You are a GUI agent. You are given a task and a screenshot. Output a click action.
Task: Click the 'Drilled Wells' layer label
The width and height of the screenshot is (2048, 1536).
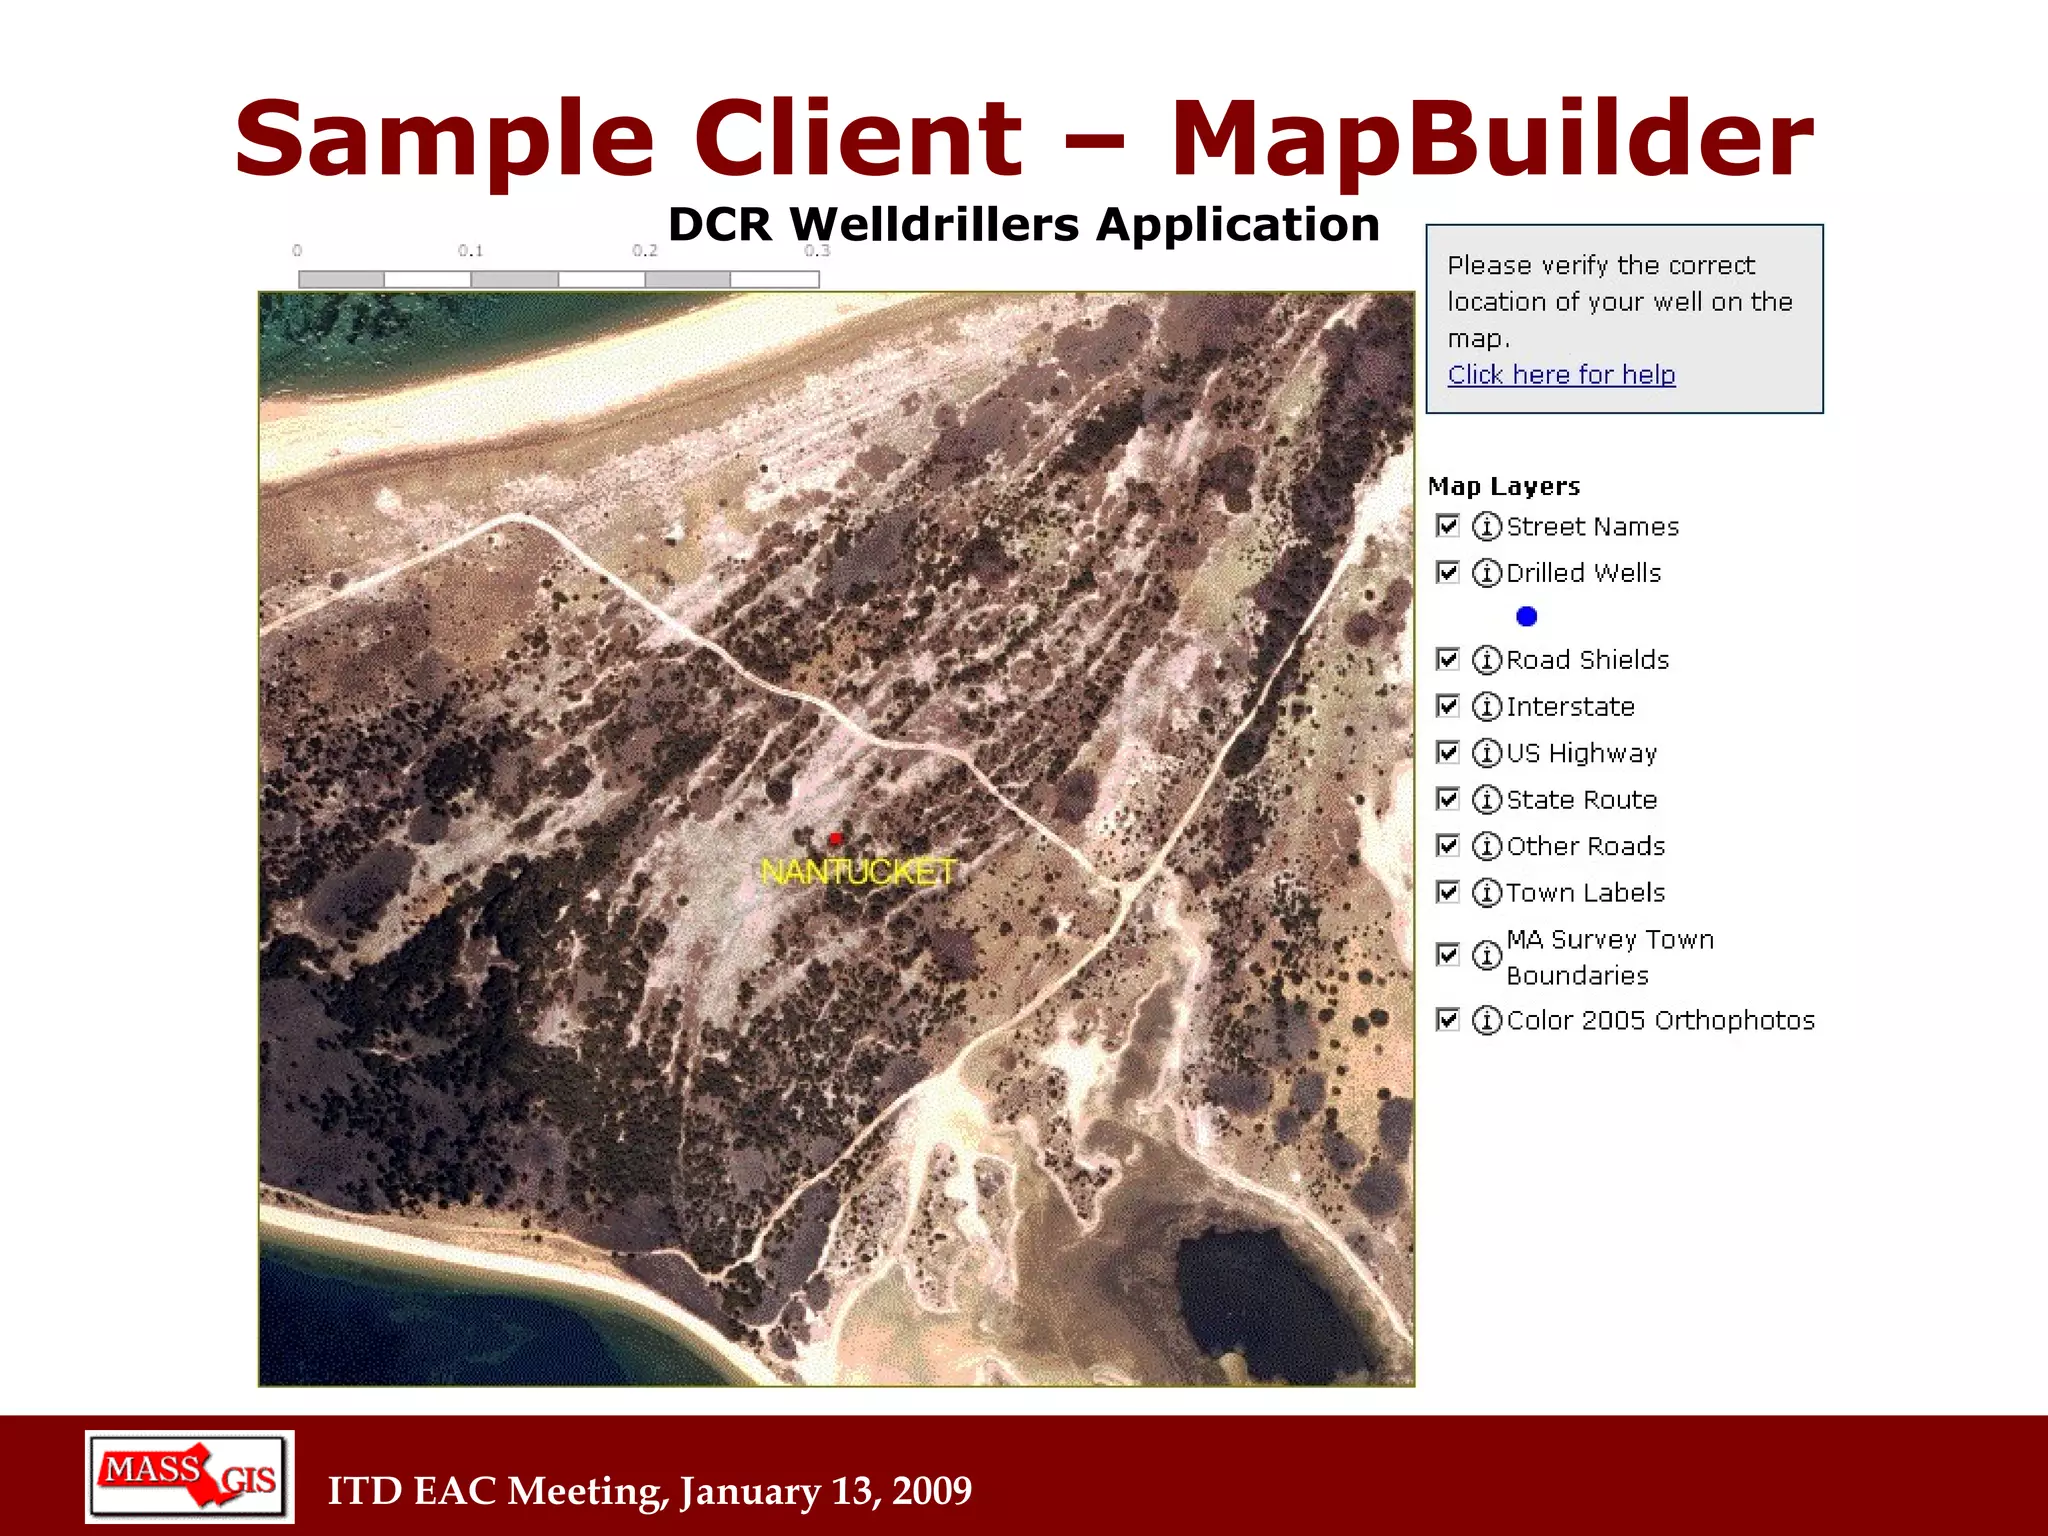tap(1584, 573)
